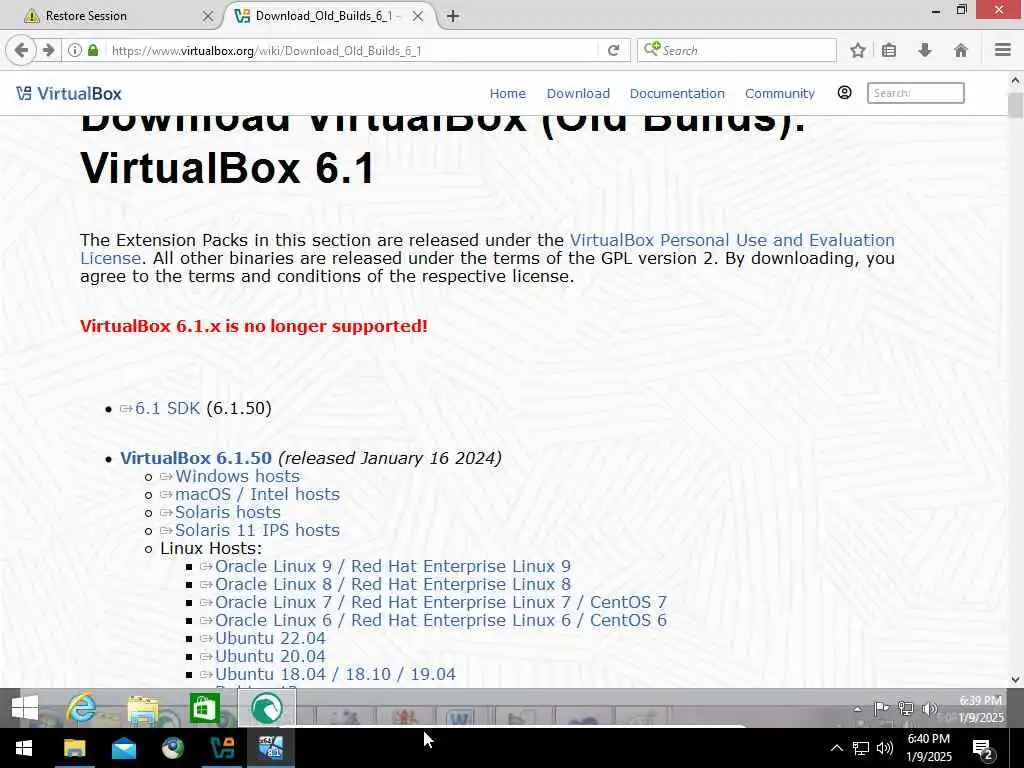Launch Internet Explorer in guest taskbar

tap(82, 708)
